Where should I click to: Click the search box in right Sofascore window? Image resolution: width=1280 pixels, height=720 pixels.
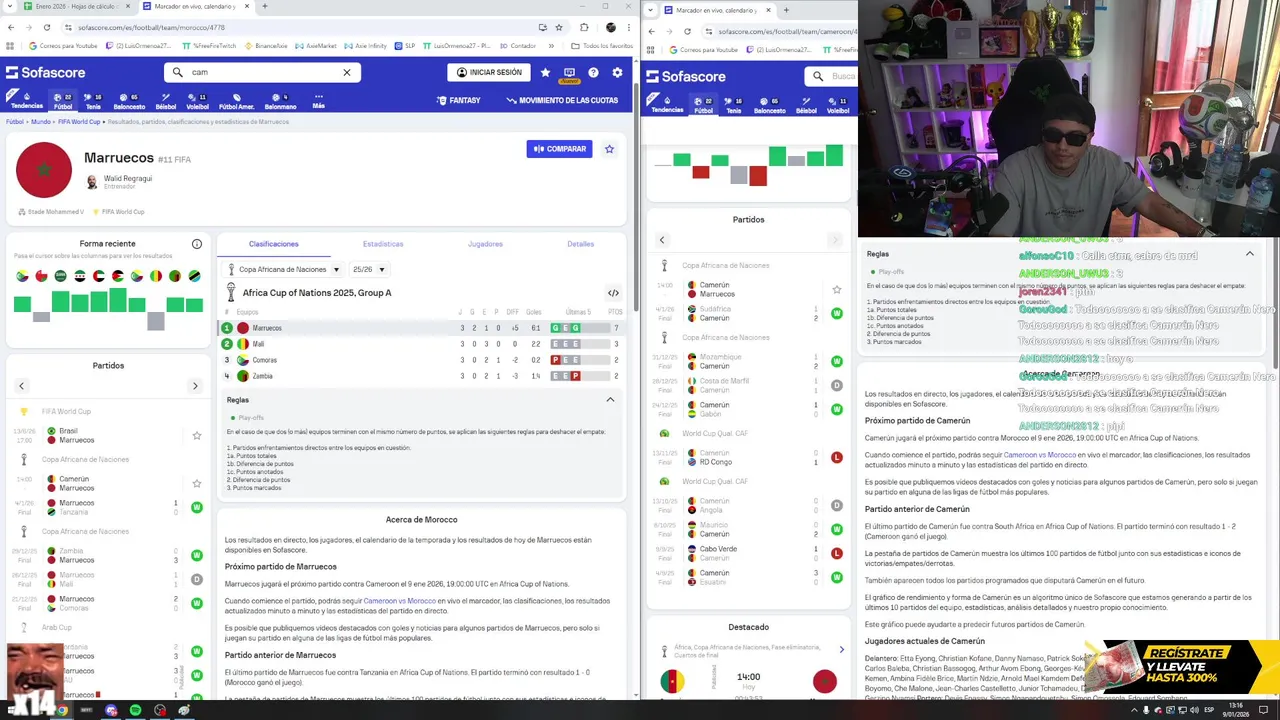click(x=831, y=76)
